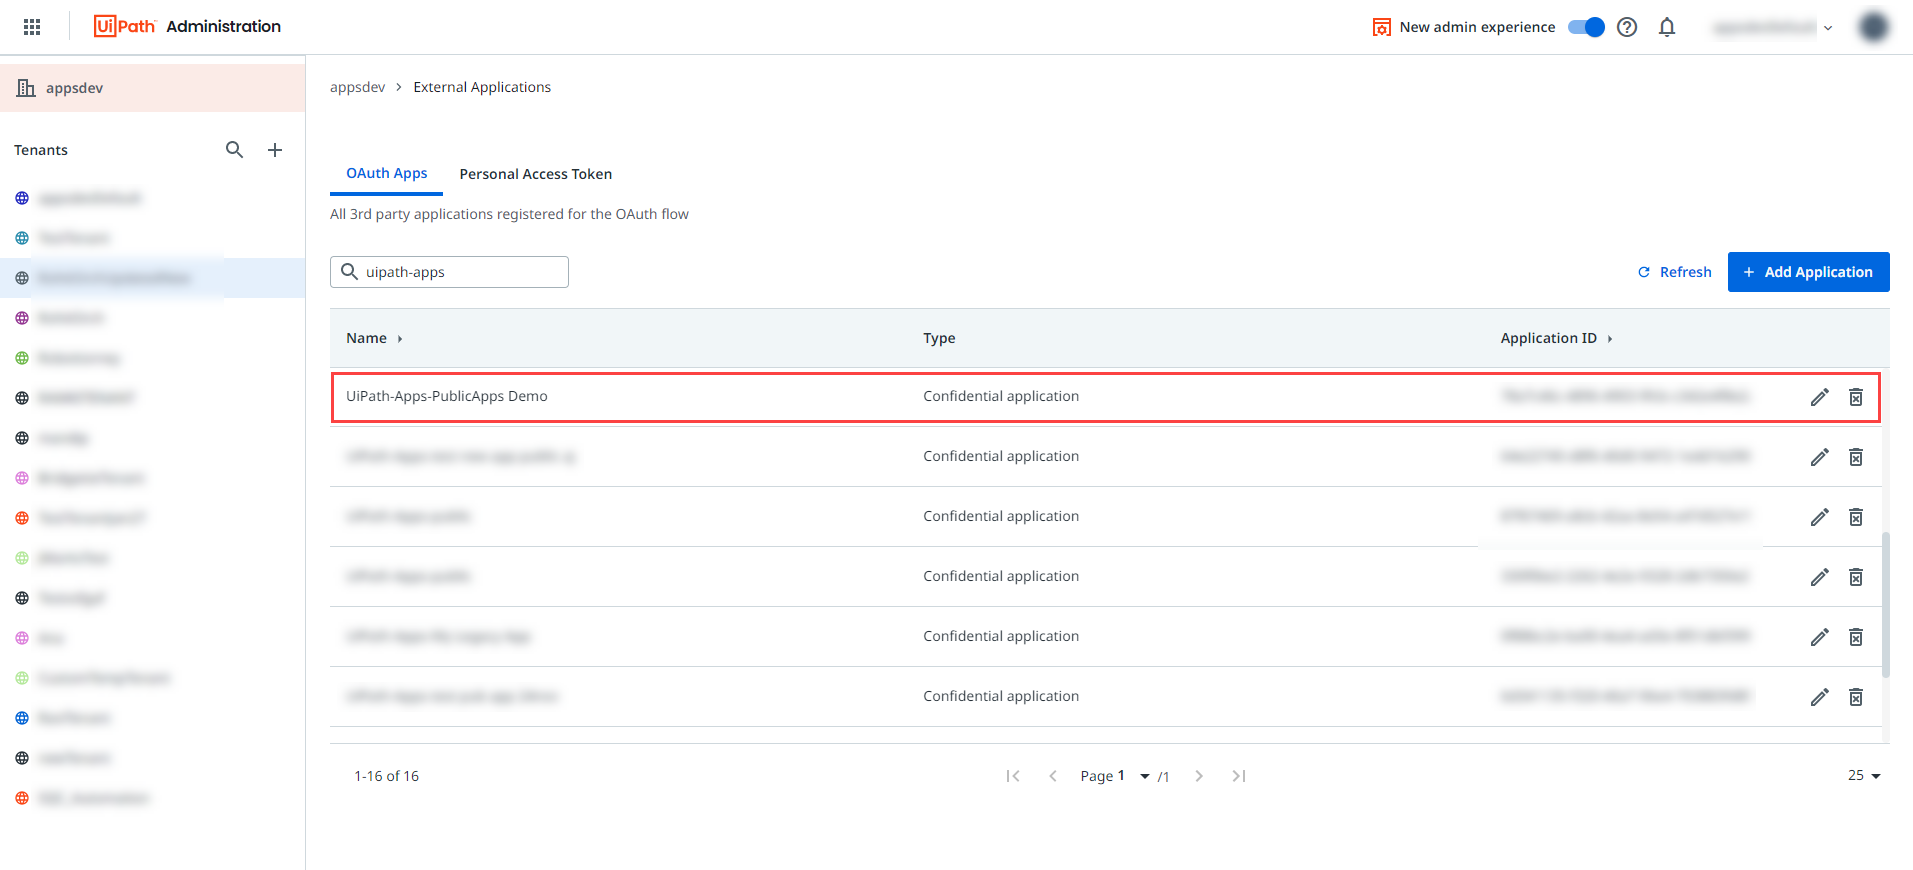
Task: Click the uipath-apps search field
Action: pyautogui.click(x=460, y=272)
